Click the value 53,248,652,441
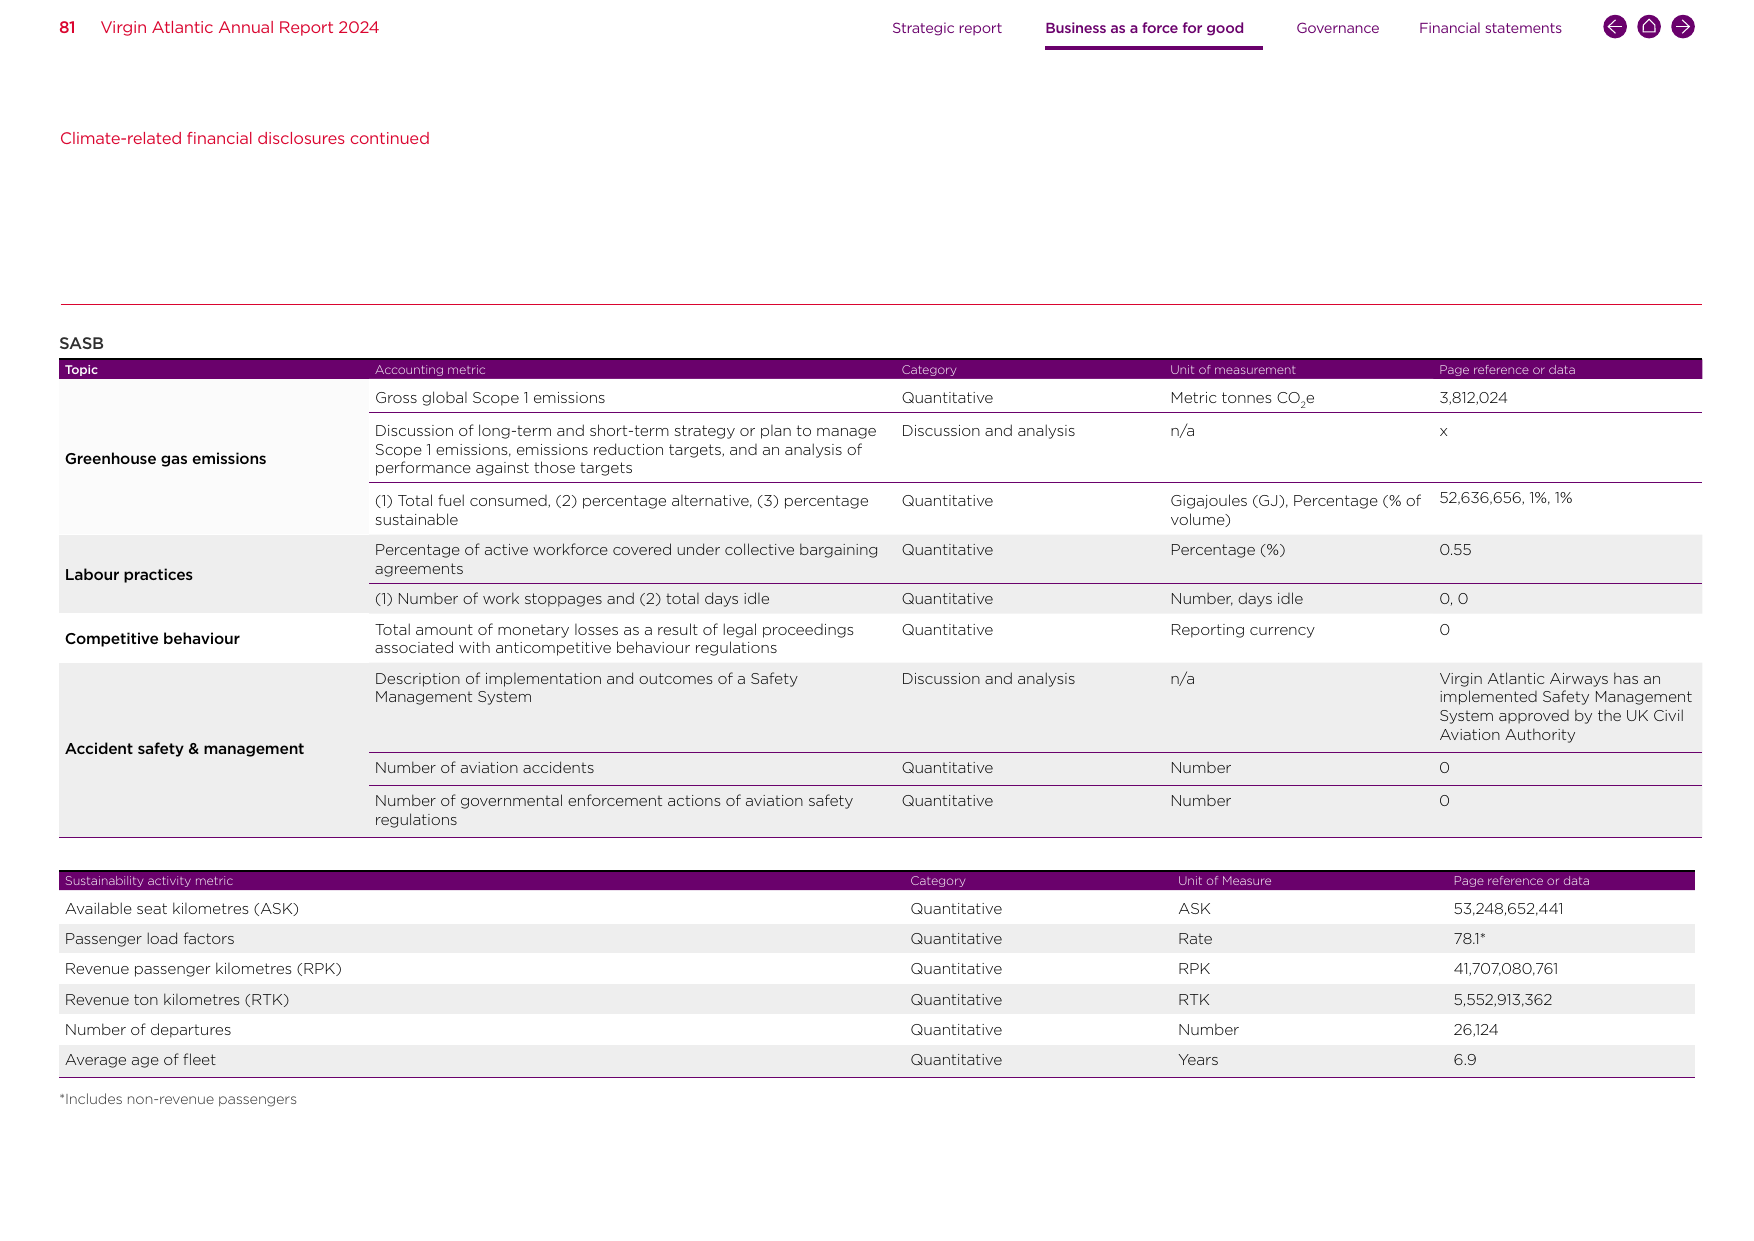This screenshot has height=1241, width=1754. pos(1508,909)
